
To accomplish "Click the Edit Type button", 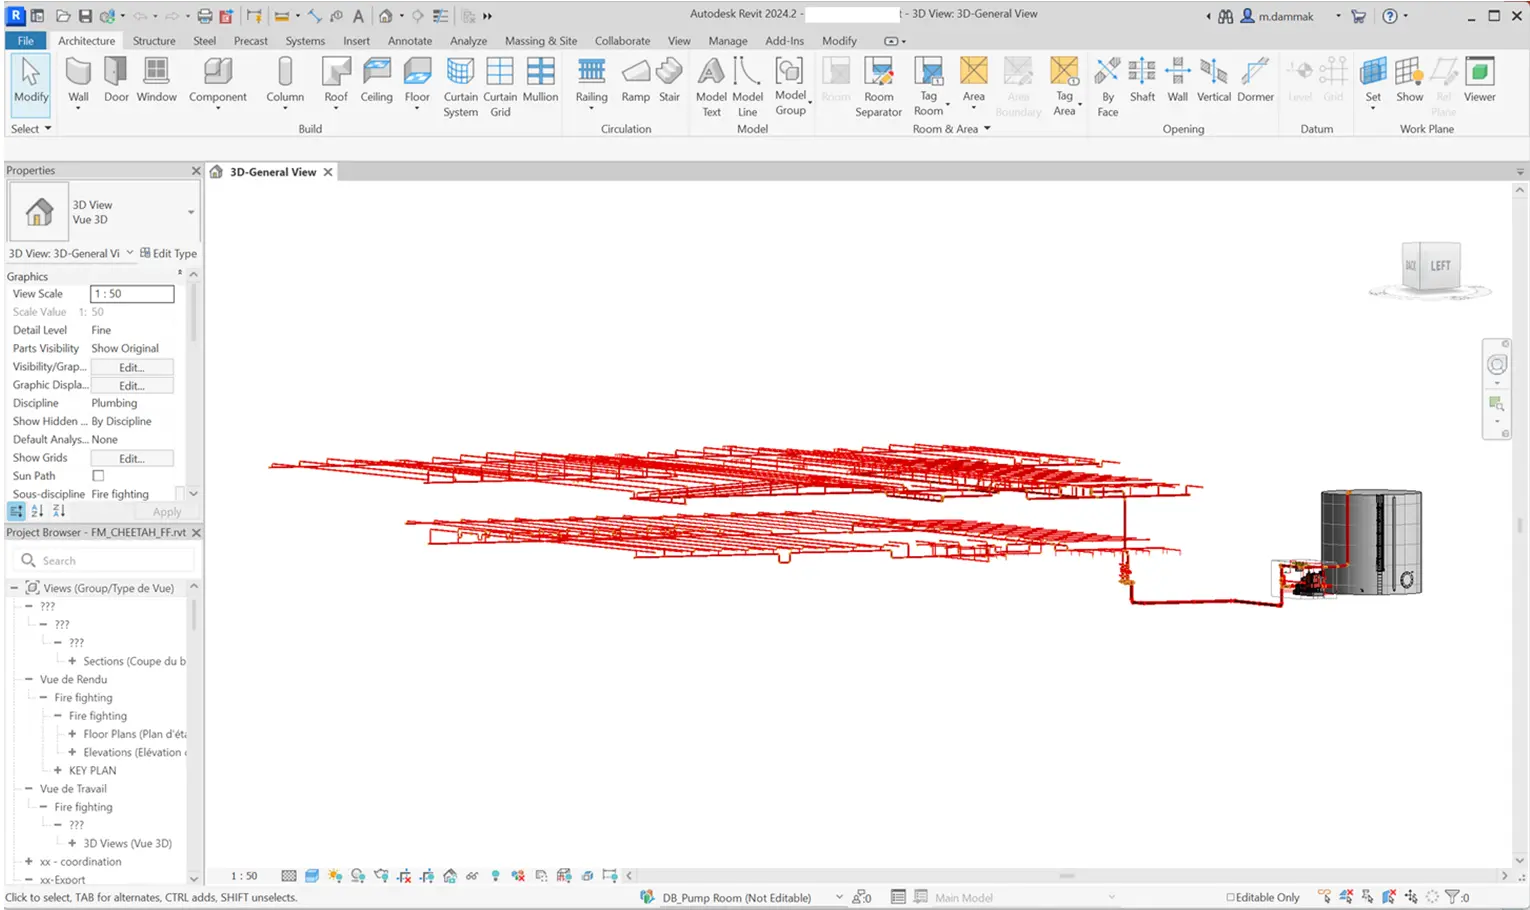I will 168,253.
